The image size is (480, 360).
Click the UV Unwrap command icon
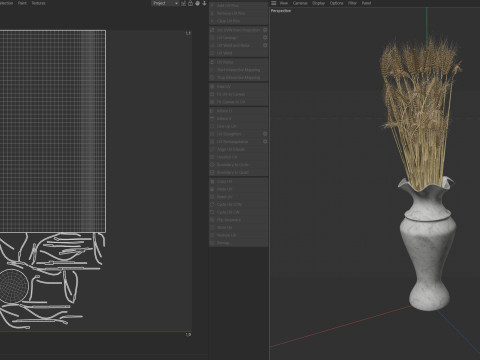click(x=212, y=38)
